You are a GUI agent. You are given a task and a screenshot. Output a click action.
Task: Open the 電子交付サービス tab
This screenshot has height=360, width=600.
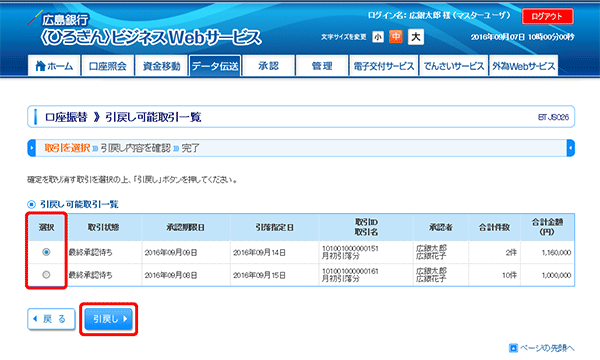(x=383, y=66)
